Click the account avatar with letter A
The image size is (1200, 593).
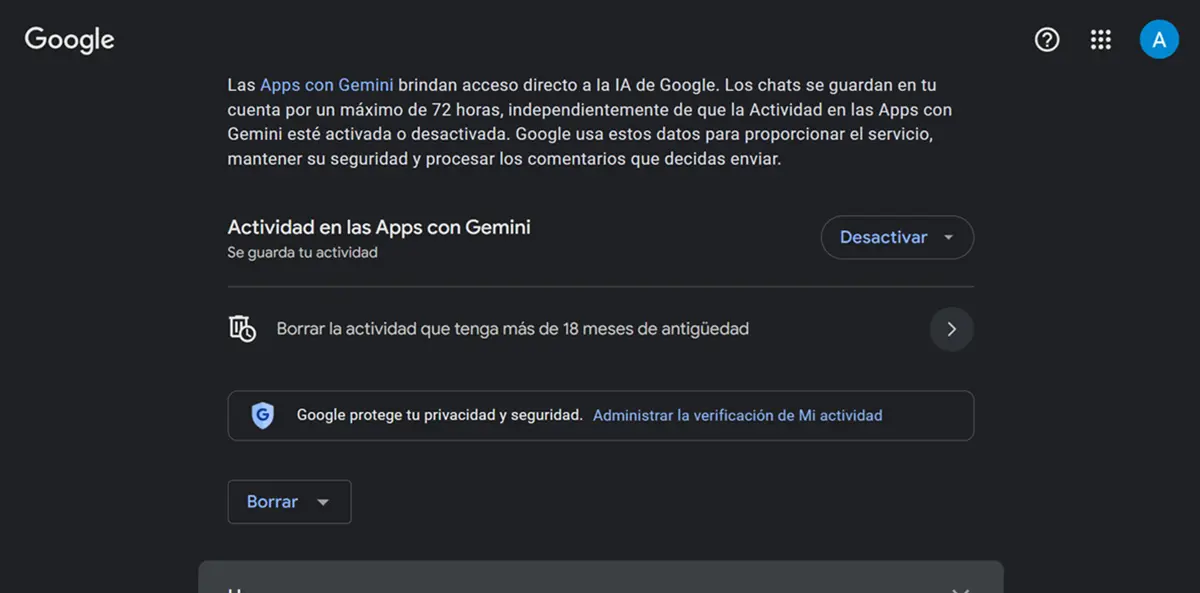click(x=1159, y=40)
